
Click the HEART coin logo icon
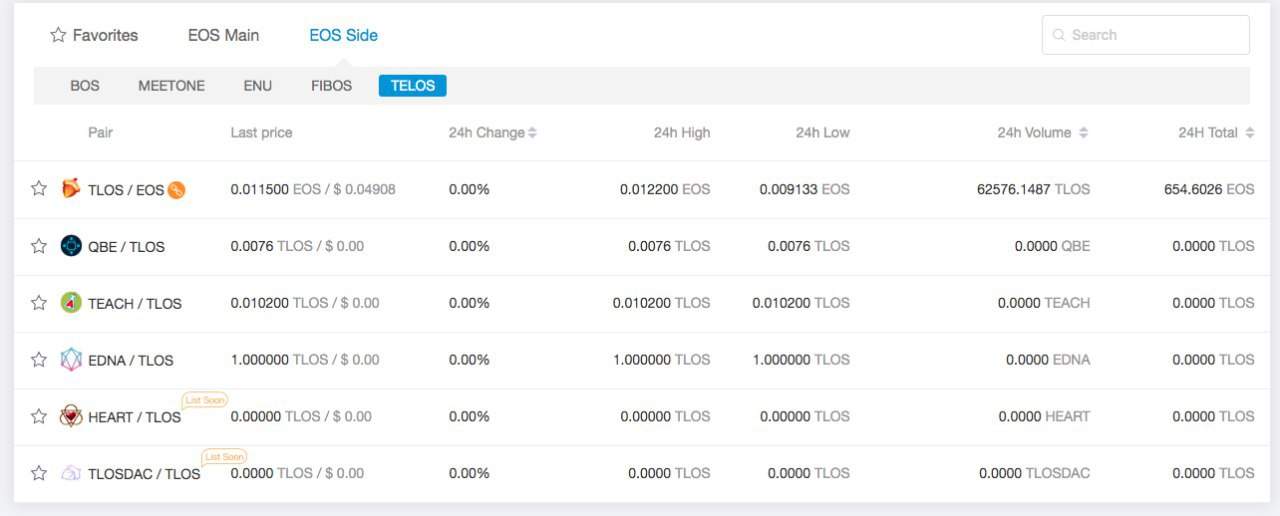pos(71,417)
